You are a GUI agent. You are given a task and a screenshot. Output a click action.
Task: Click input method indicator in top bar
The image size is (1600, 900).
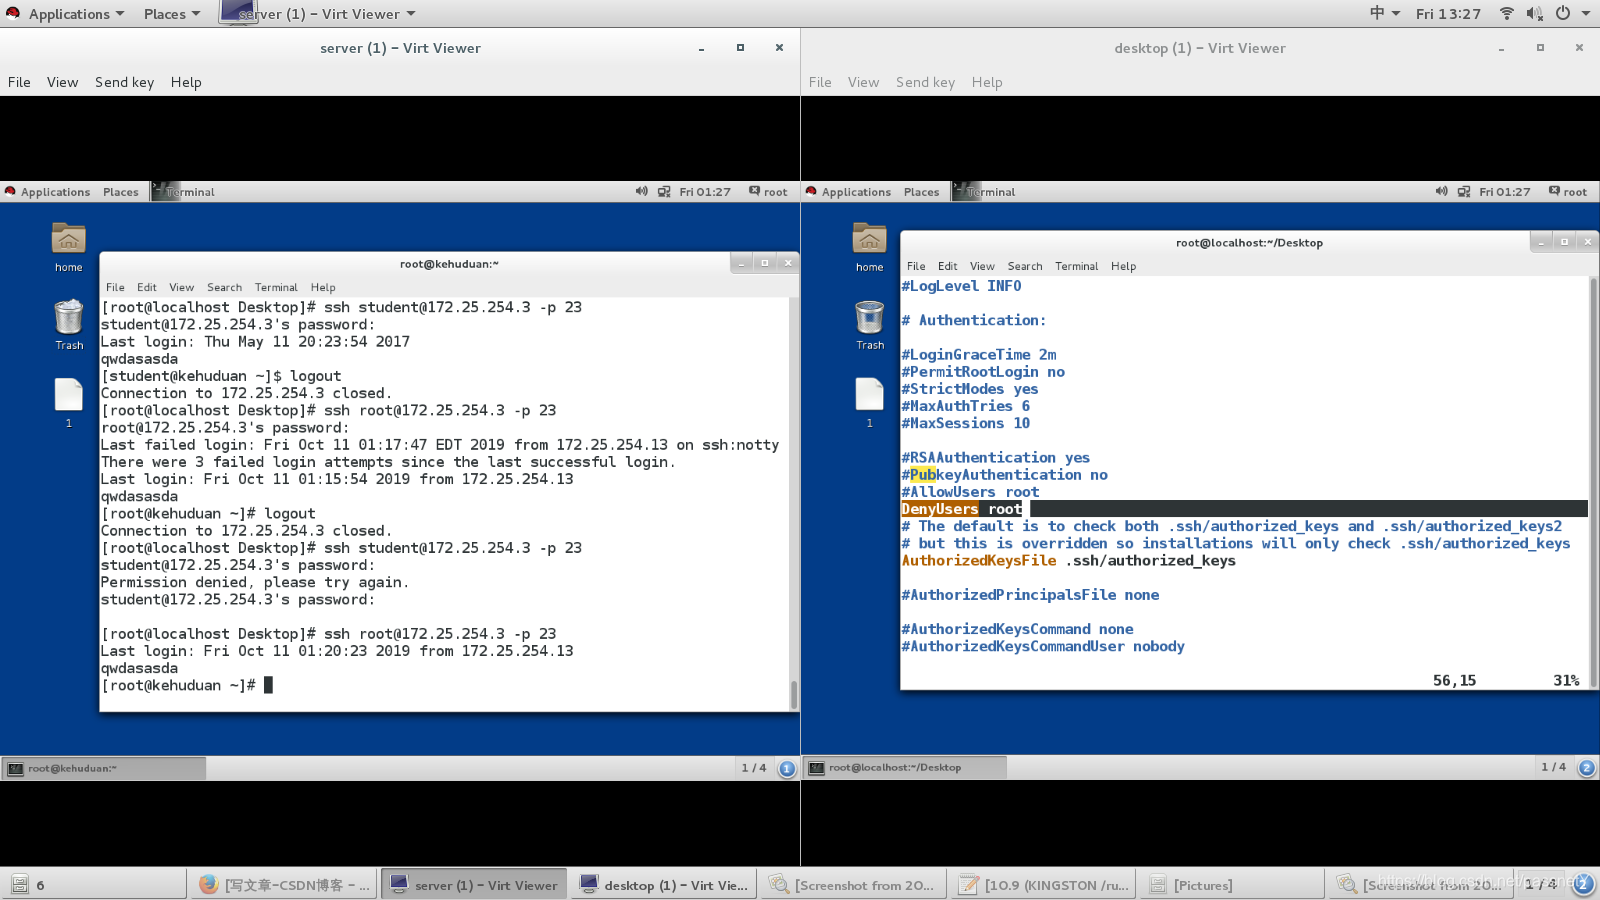coord(1384,13)
